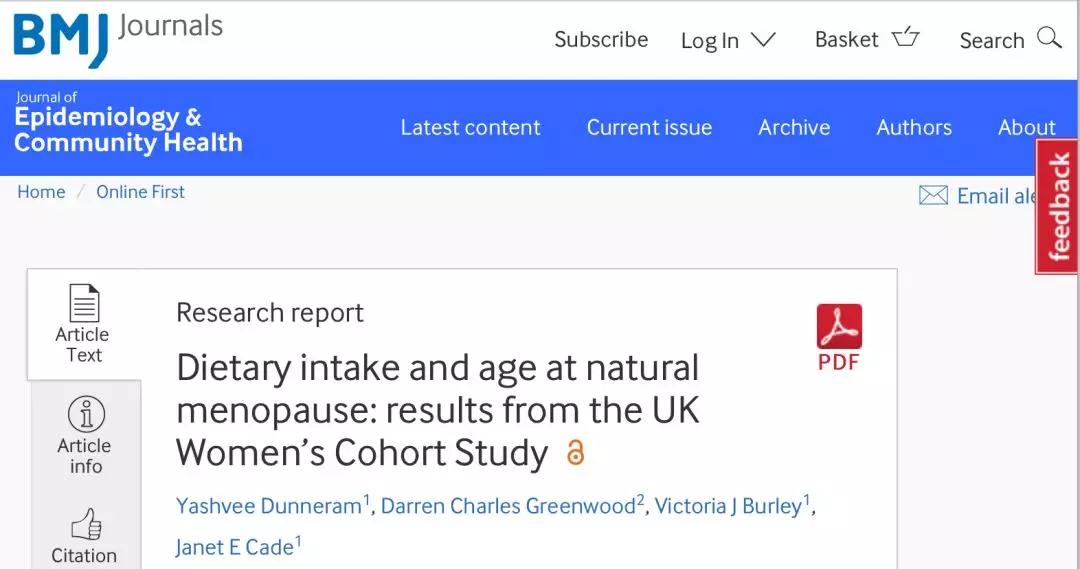
Task: Open author Yashvee Dunneram
Action: tap(269, 506)
